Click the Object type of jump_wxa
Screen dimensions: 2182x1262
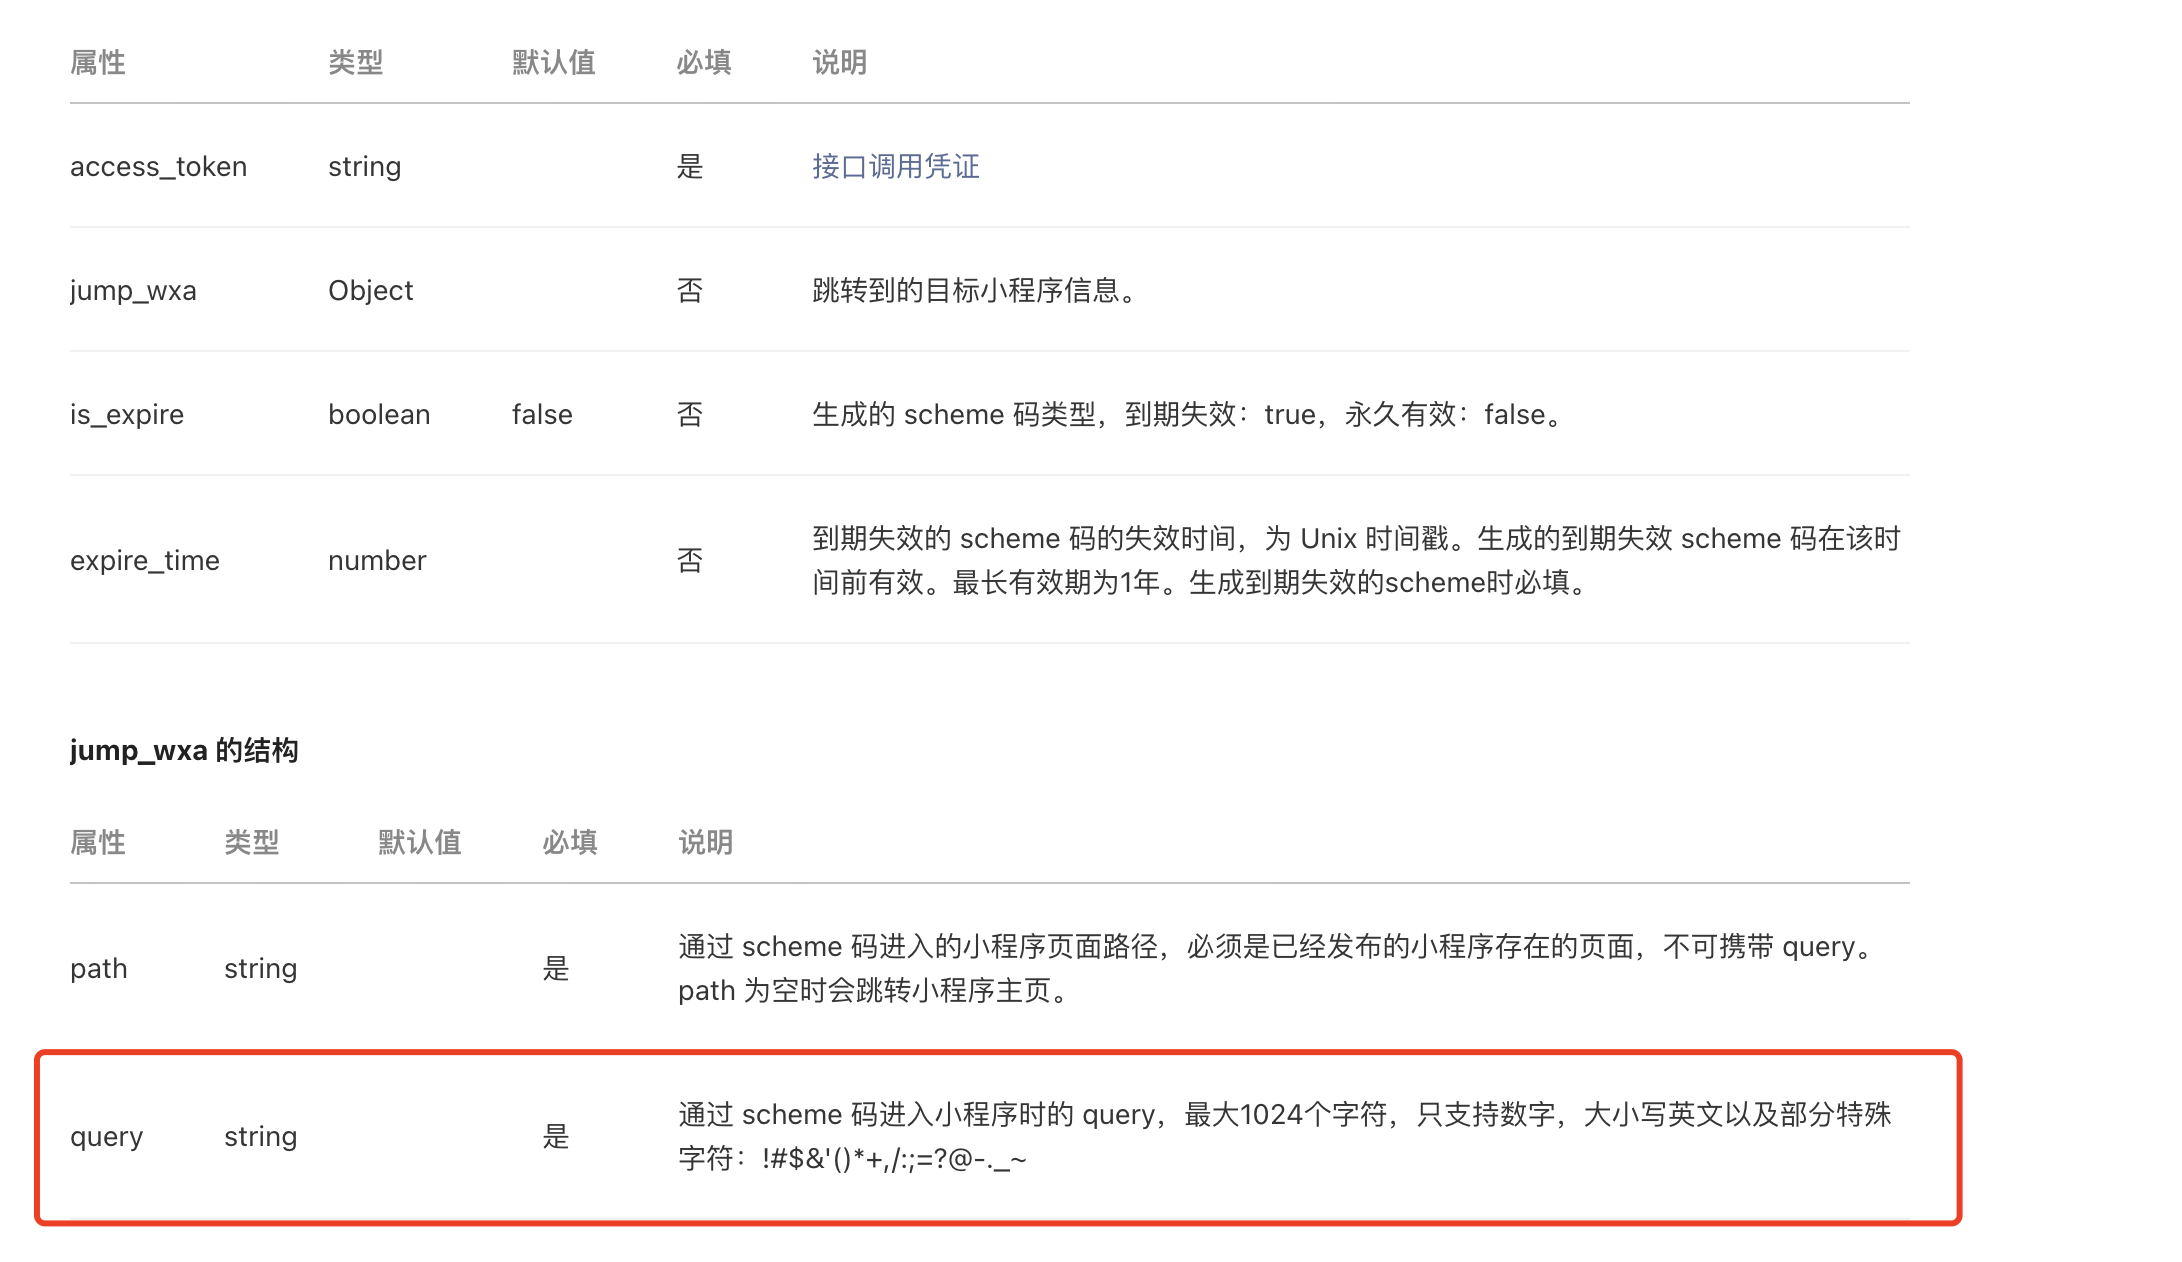click(370, 290)
